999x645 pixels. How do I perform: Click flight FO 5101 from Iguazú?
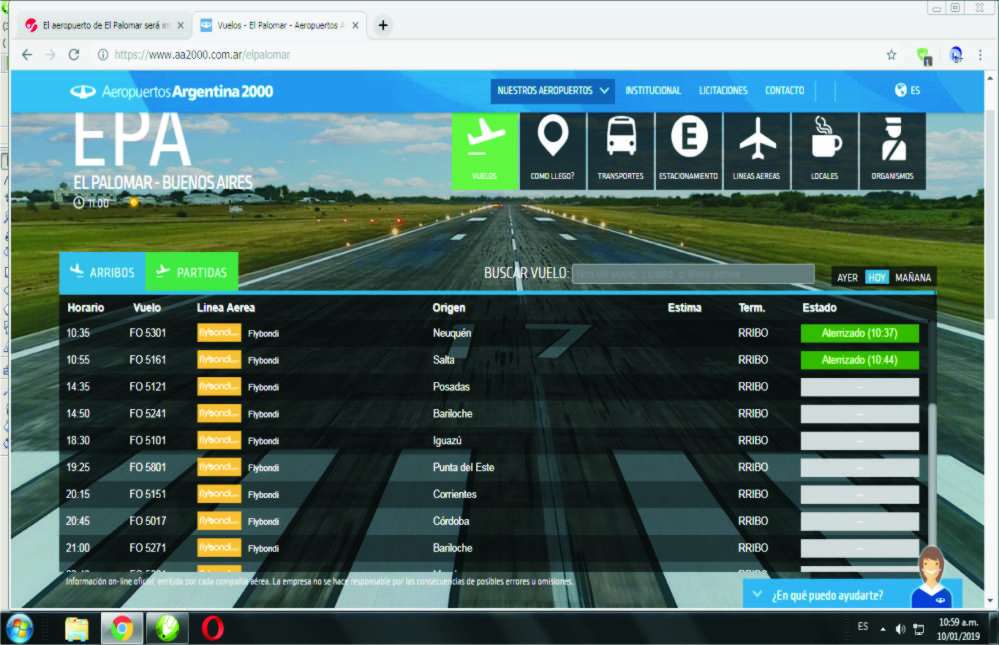point(492,440)
